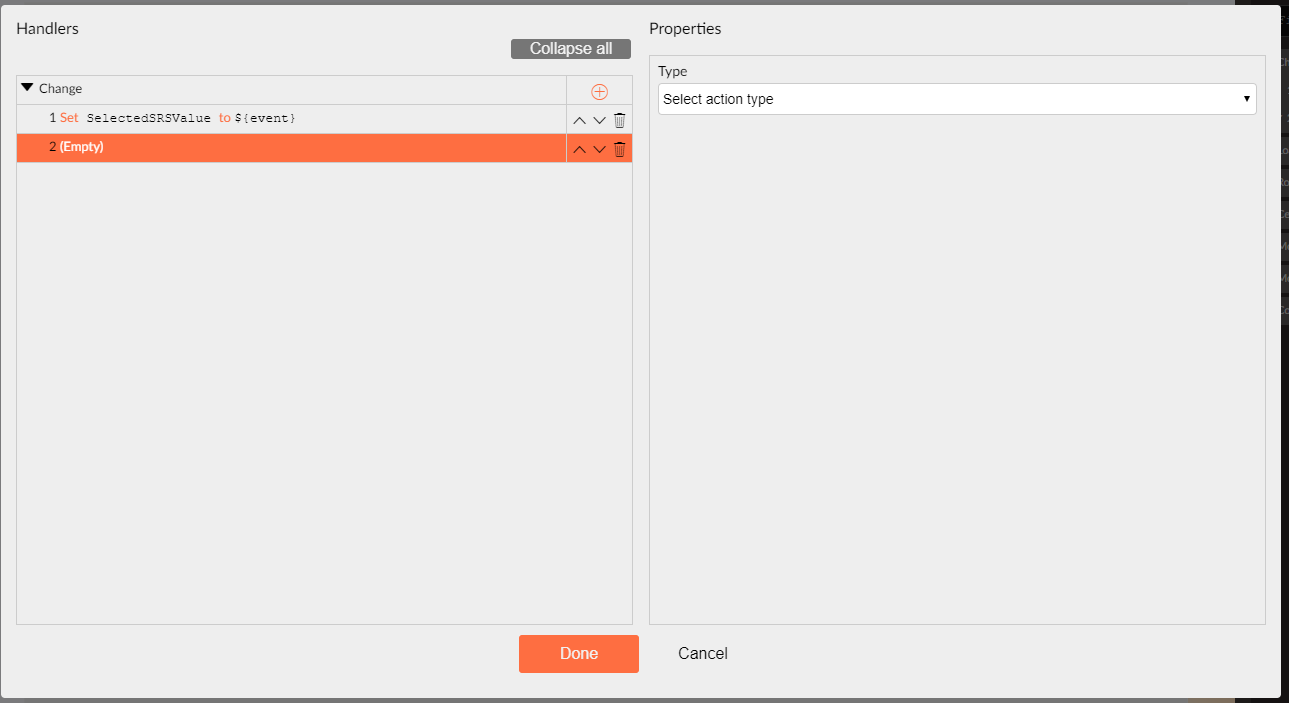Click the Handlers panel heading
The image size is (1289, 703).
[x=46, y=28]
